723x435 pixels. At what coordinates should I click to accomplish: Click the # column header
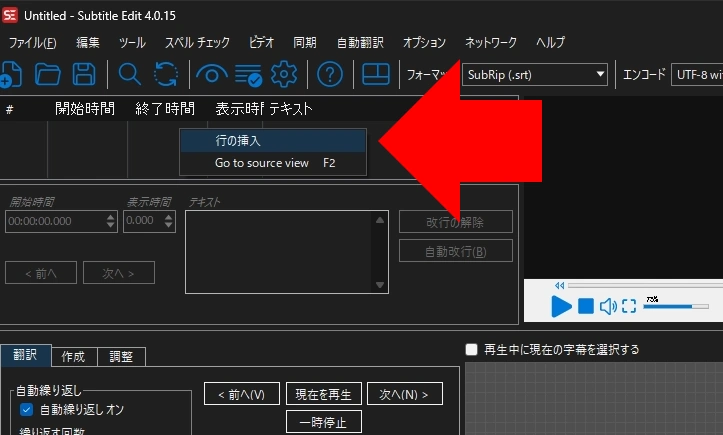[x=10, y=109]
